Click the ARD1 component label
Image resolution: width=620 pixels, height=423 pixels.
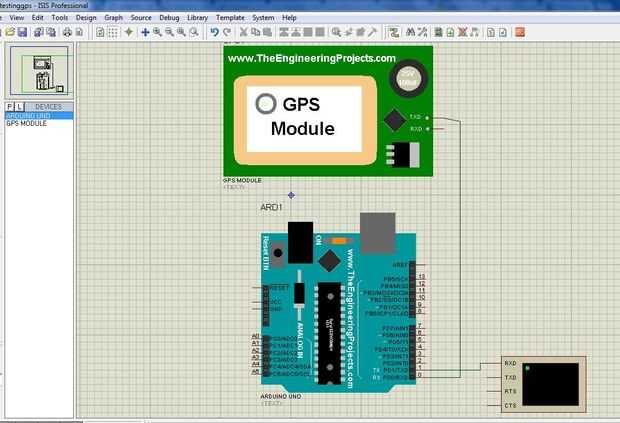tap(272, 207)
